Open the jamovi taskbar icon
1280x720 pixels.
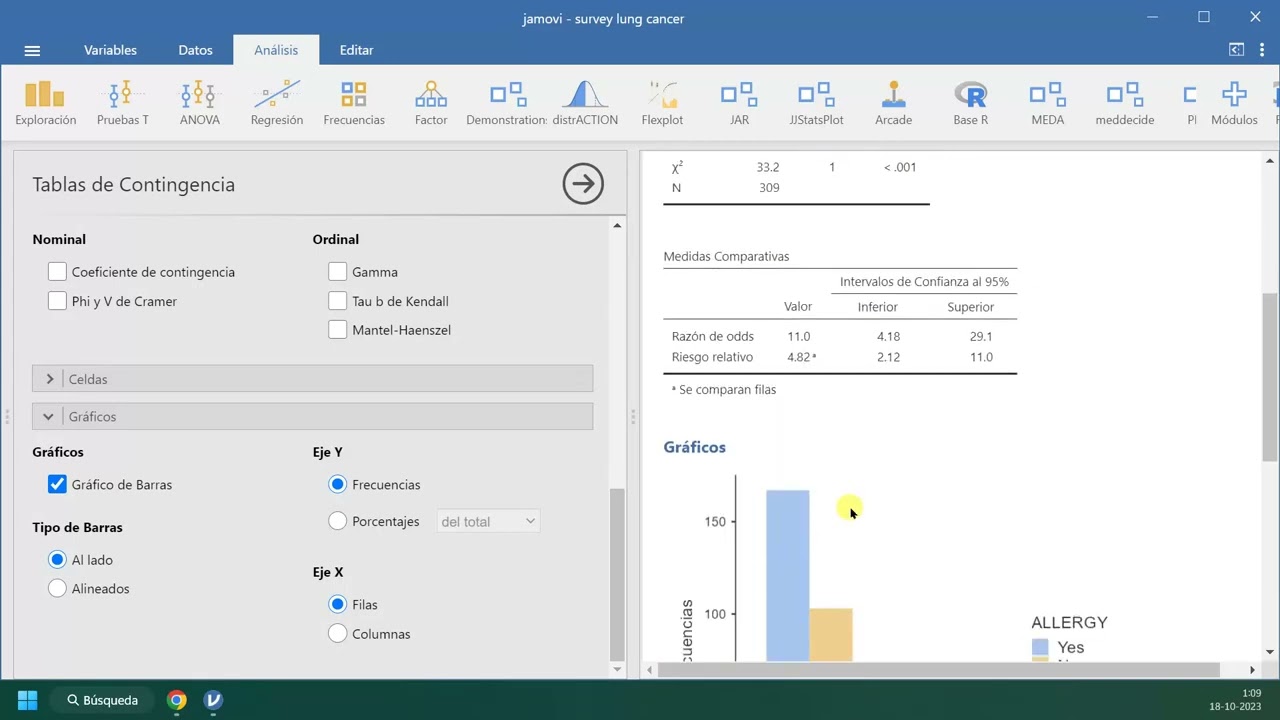pyautogui.click(x=213, y=700)
